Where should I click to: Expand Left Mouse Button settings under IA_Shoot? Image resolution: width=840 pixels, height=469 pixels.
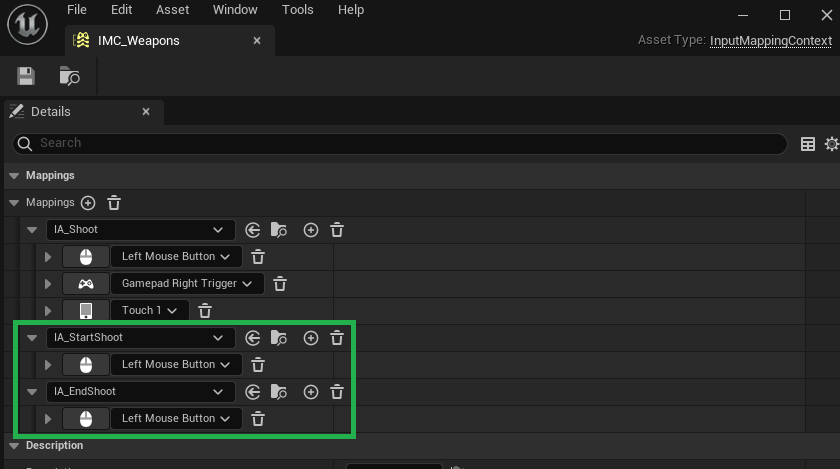[x=48, y=257]
